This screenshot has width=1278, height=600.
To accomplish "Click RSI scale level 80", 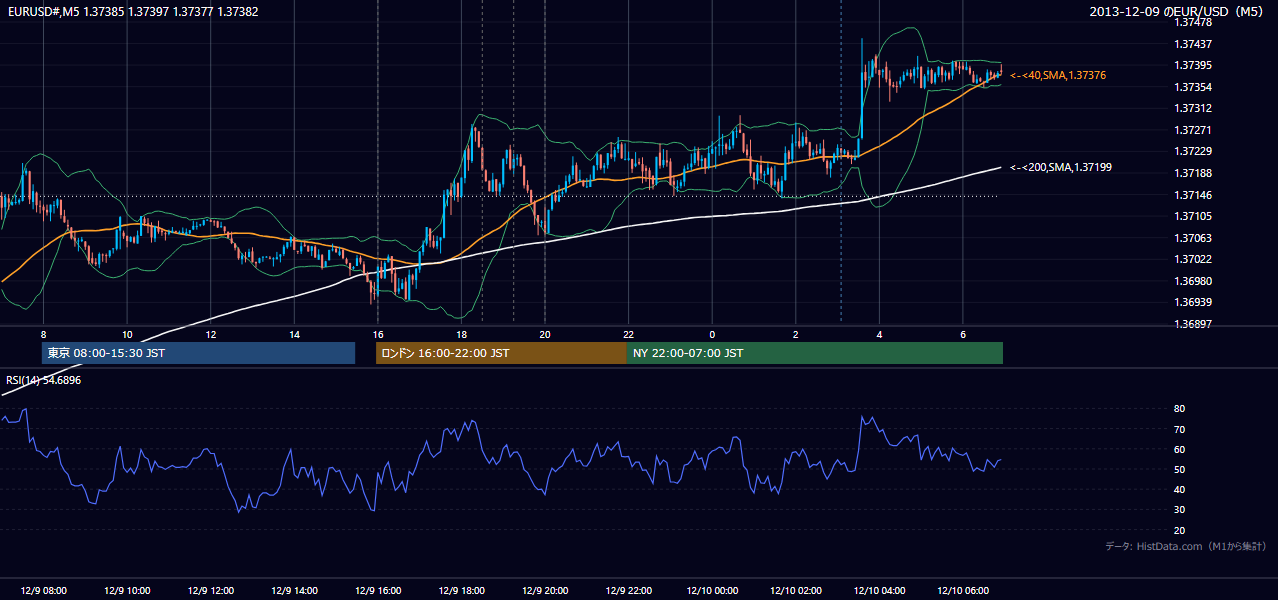I will coord(1180,409).
